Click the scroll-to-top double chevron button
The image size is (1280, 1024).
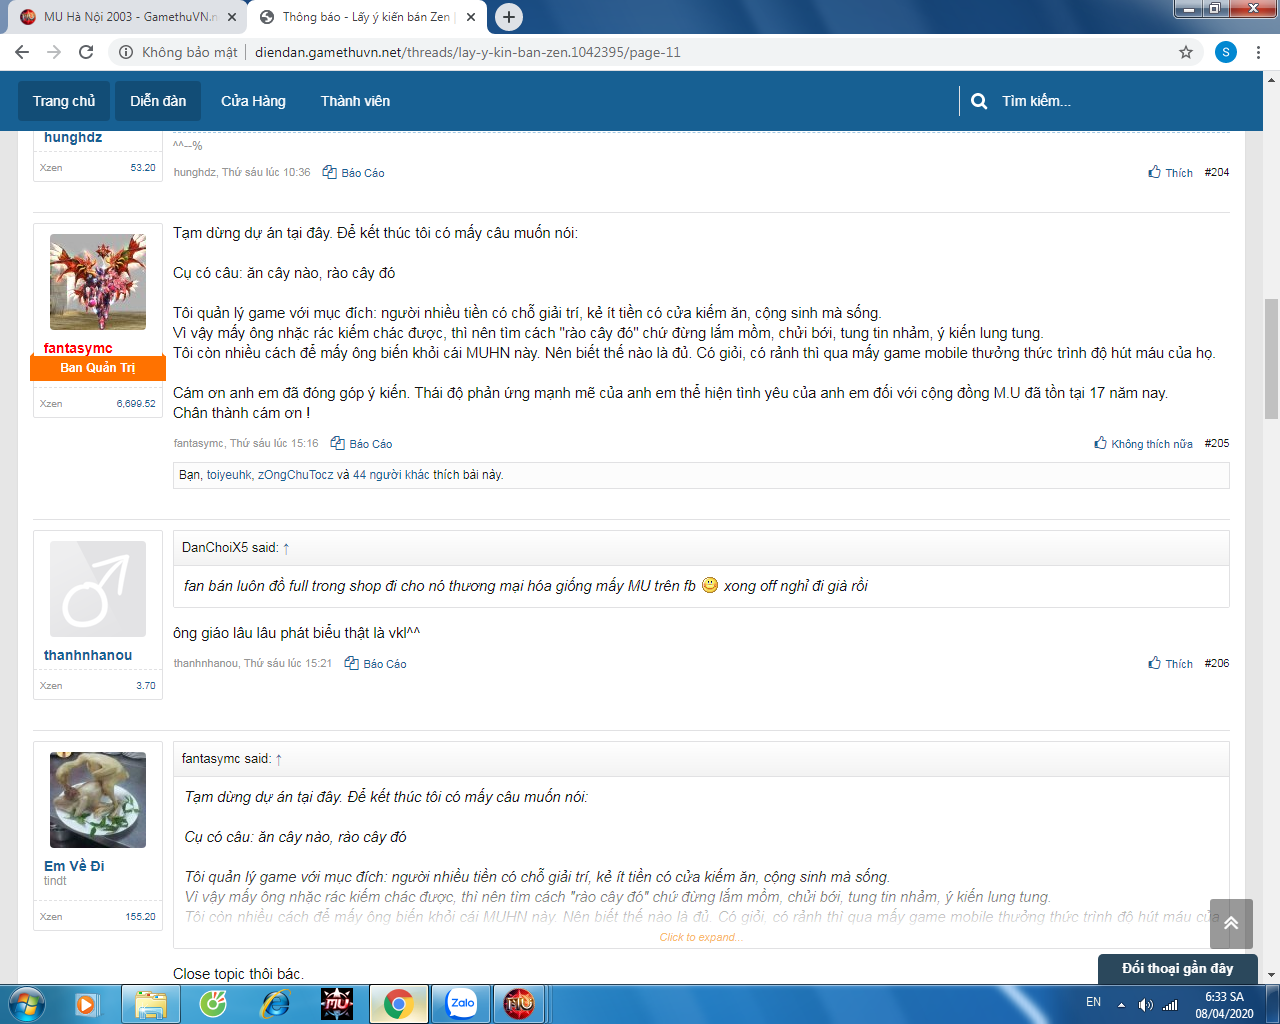pos(1231,923)
